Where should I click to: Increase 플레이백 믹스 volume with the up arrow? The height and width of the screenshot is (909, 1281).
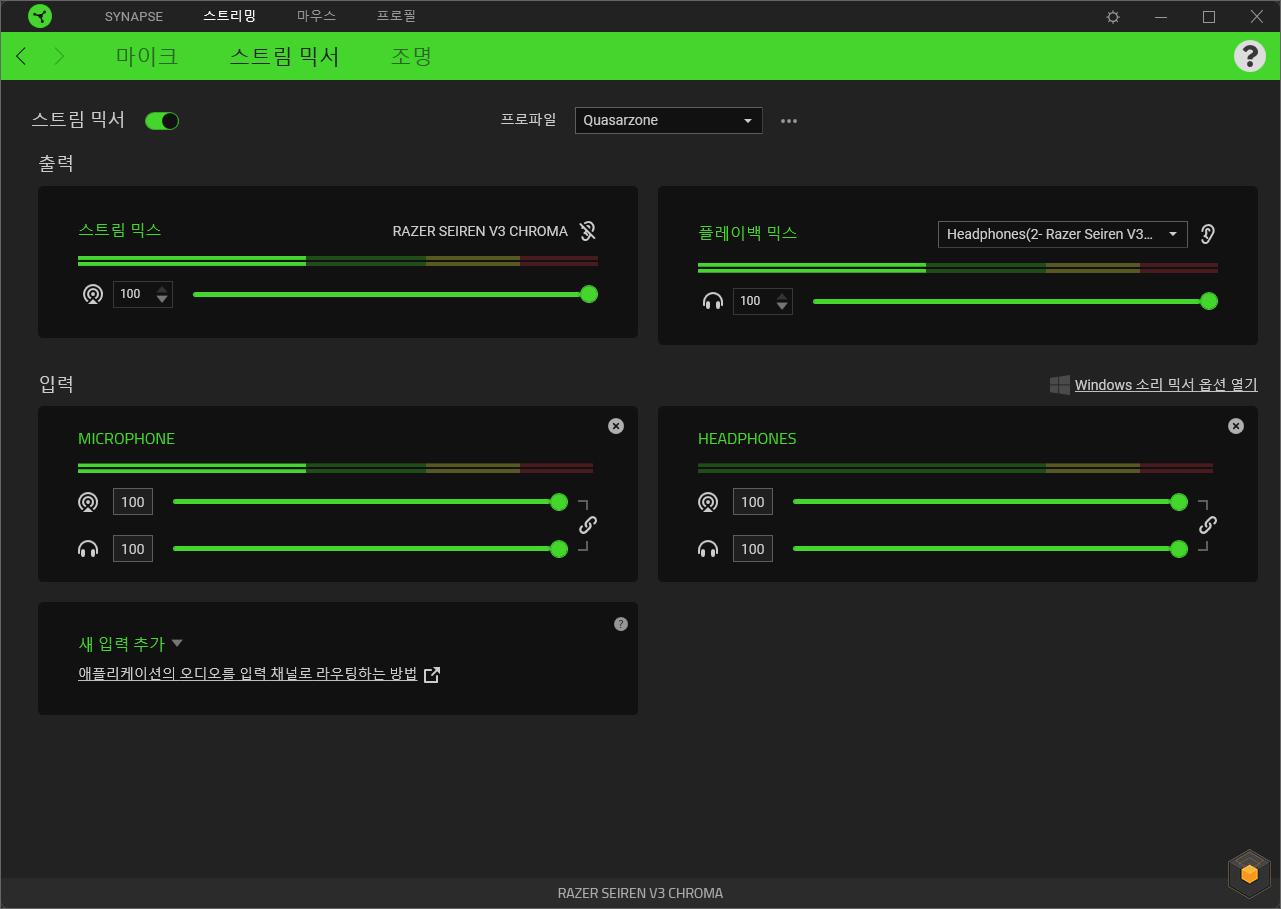coord(782,295)
